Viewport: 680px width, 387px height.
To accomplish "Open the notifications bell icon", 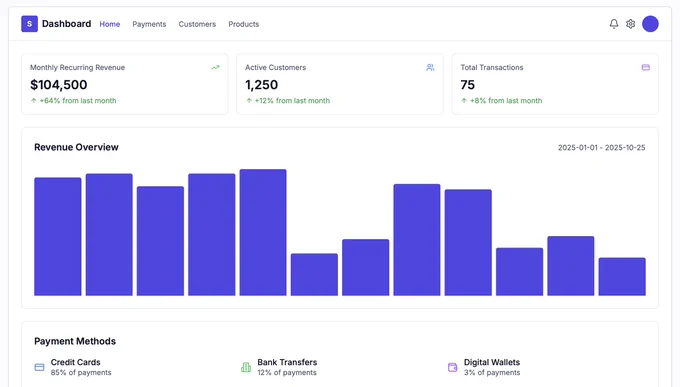I will pyautogui.click(x=614, y=24).
